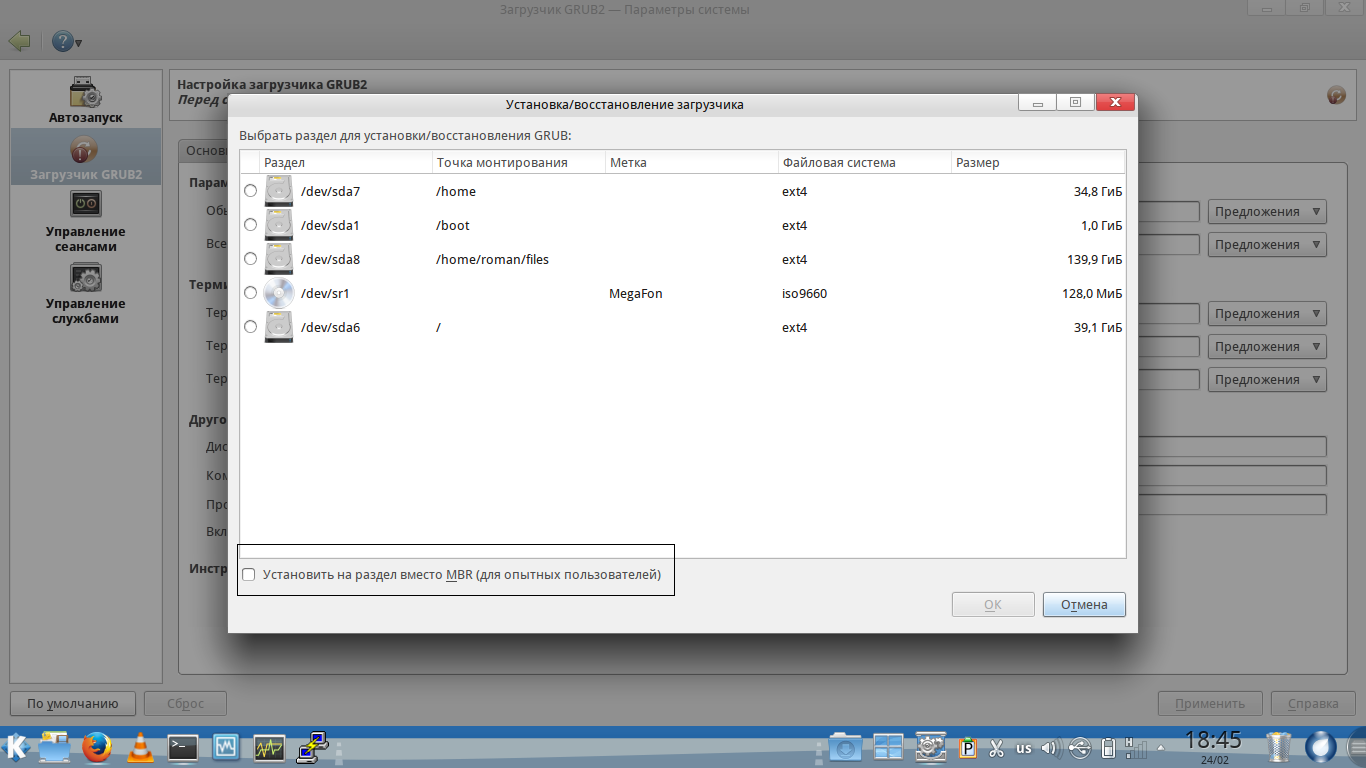
Task: Launch Firefox from the taskbar
Action: [x=97, y=746]
